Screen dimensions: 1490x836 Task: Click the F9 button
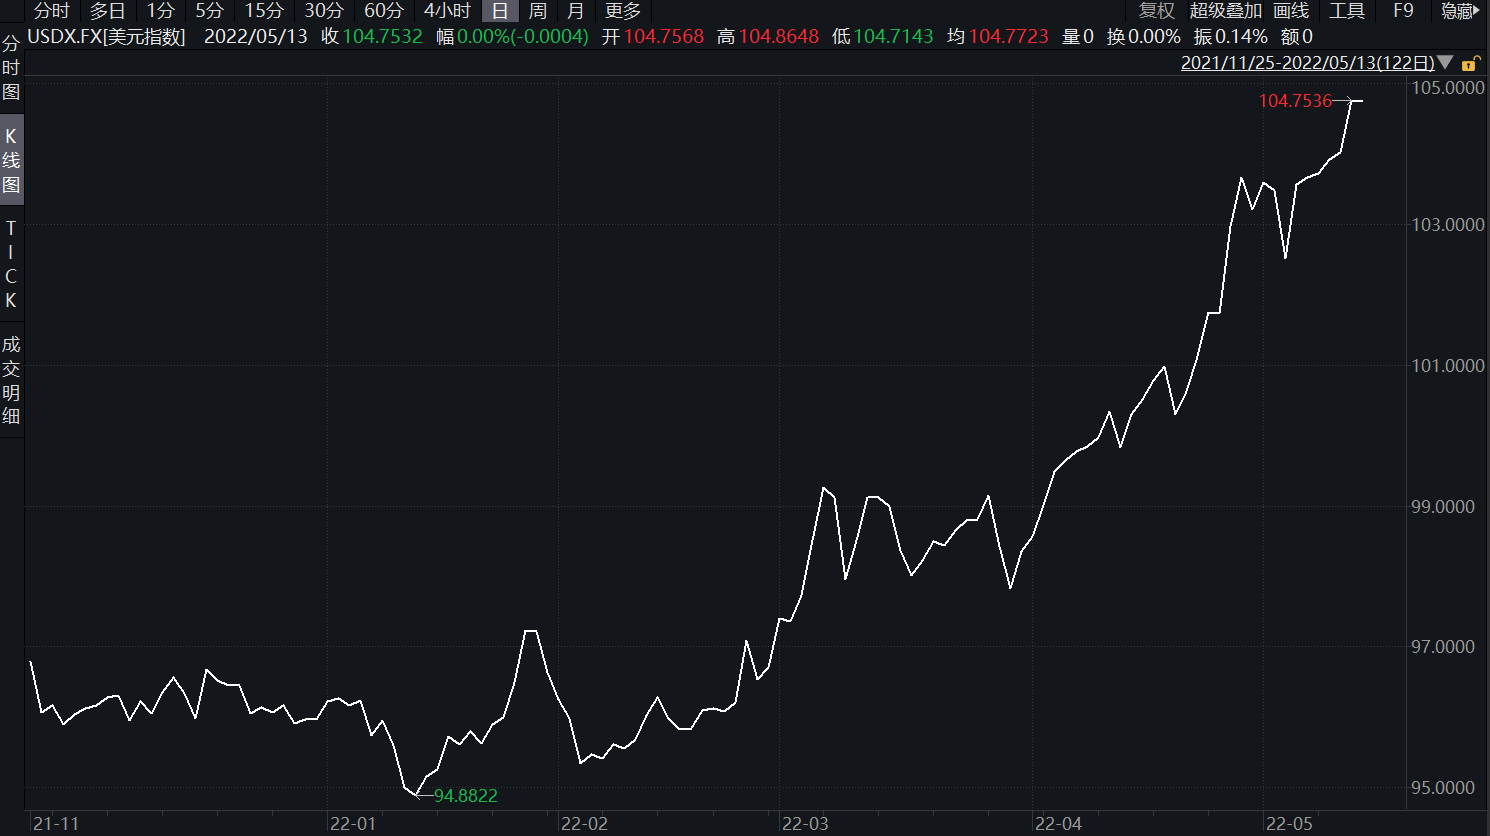pyautogui.click(x=1404, y=11)
